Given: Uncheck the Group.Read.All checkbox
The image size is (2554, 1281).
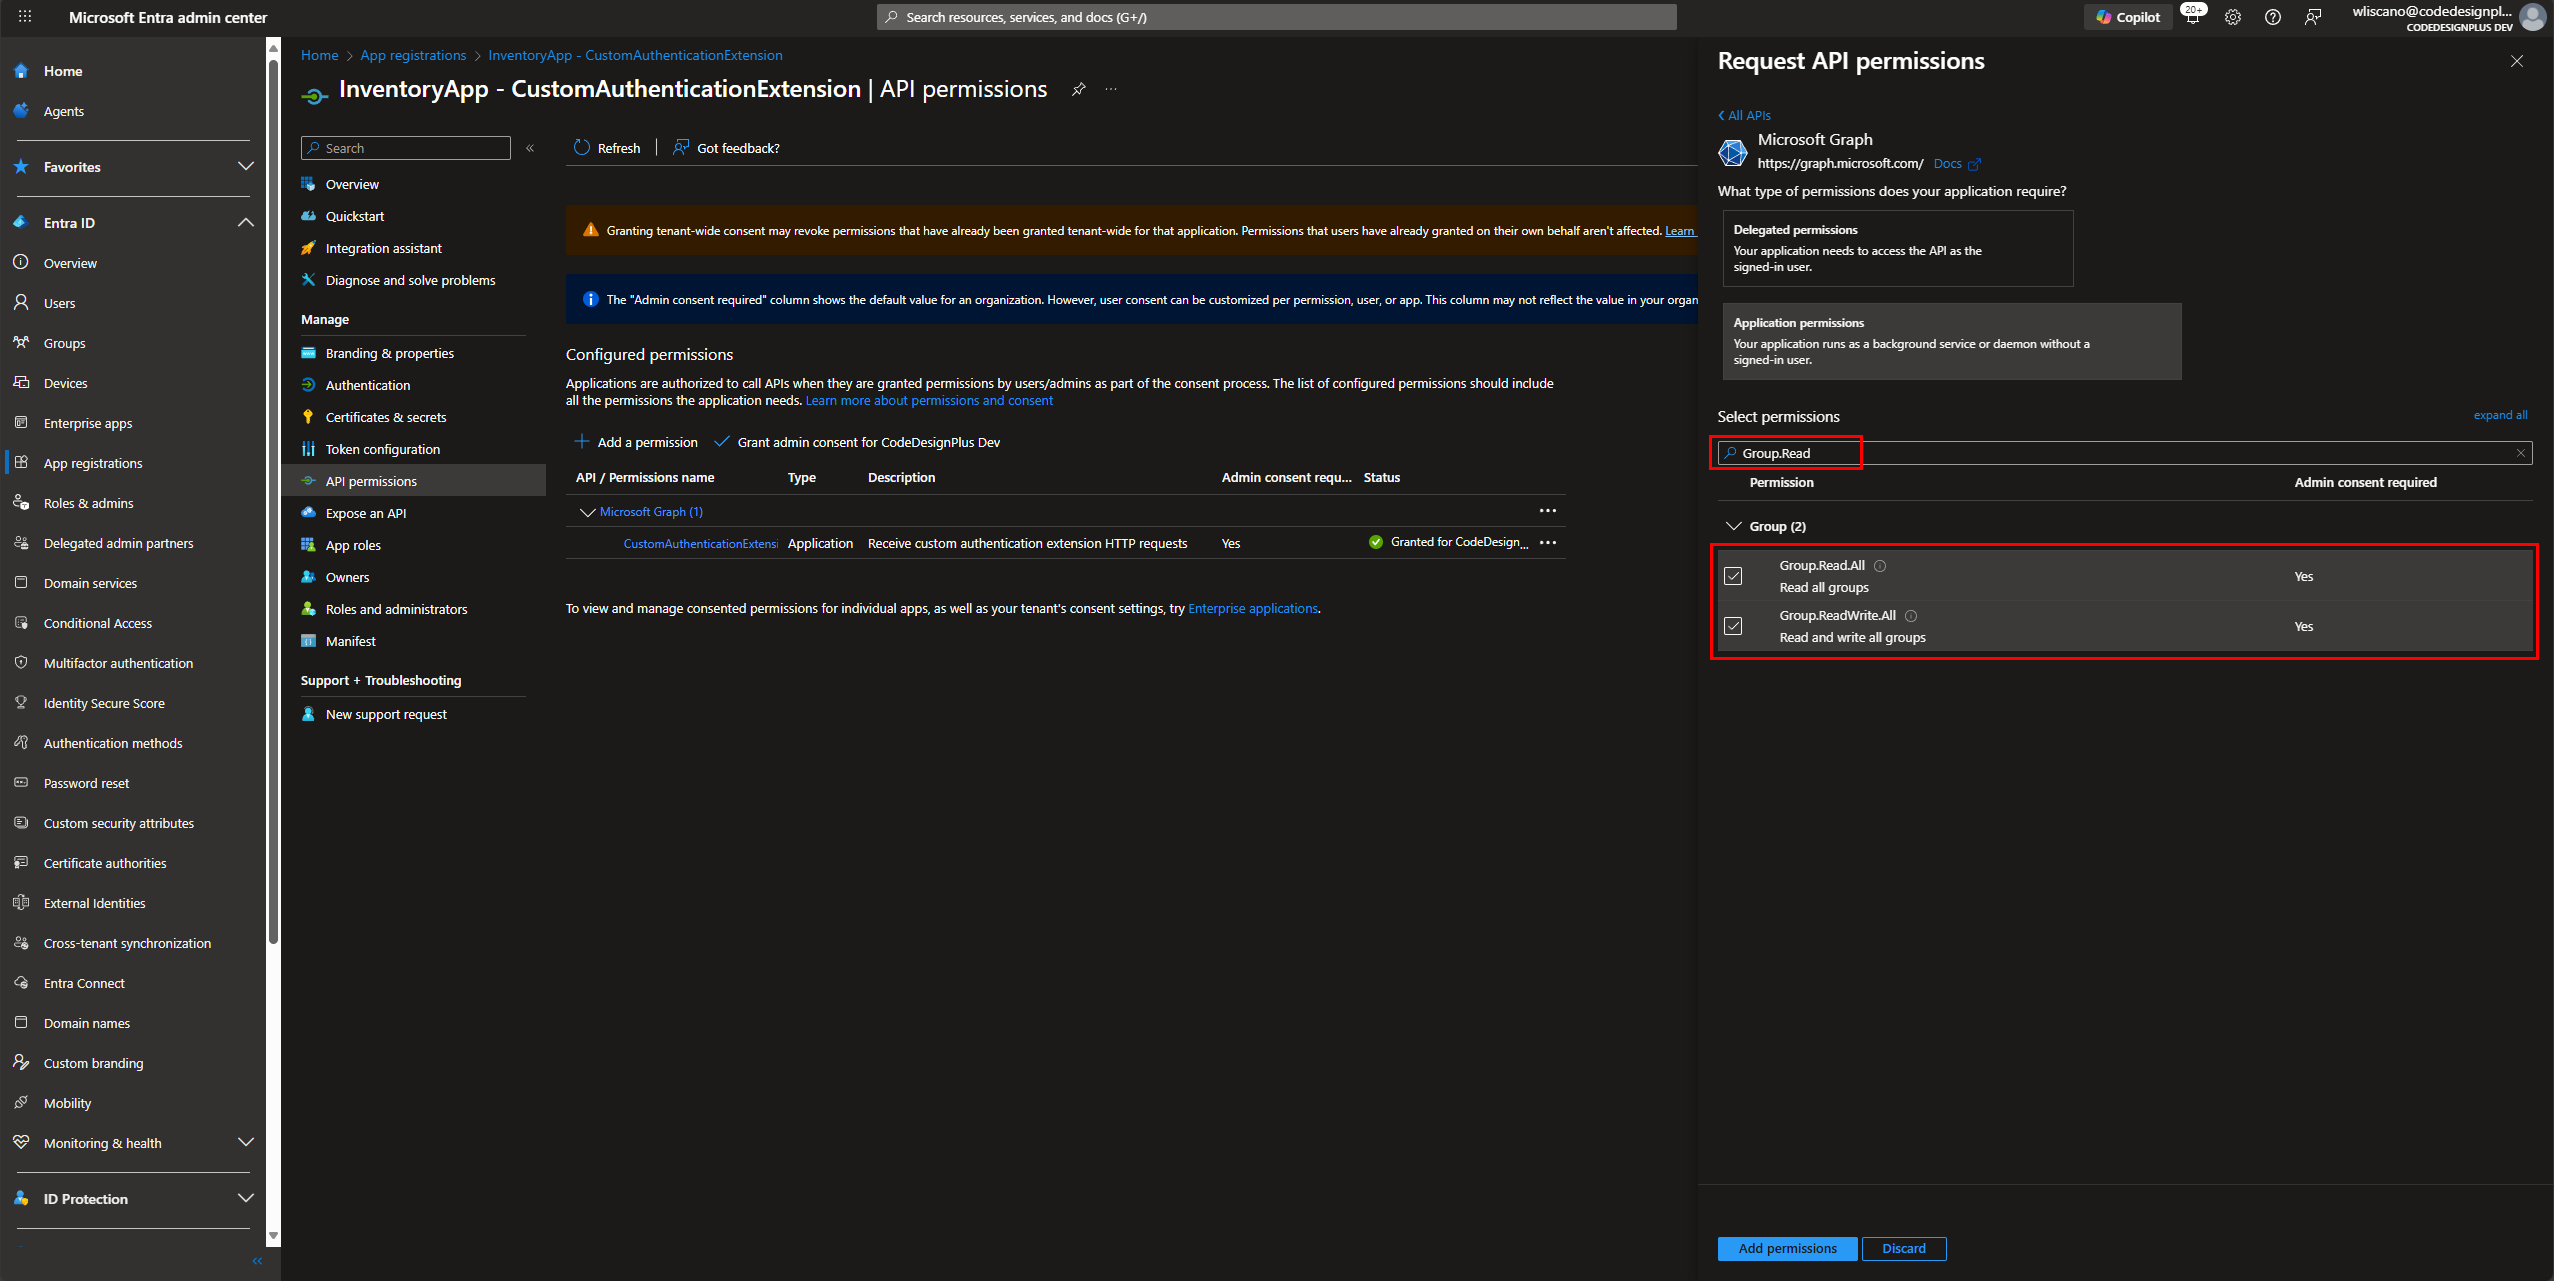Looking at the screenshot, I should coord(1733,576).
